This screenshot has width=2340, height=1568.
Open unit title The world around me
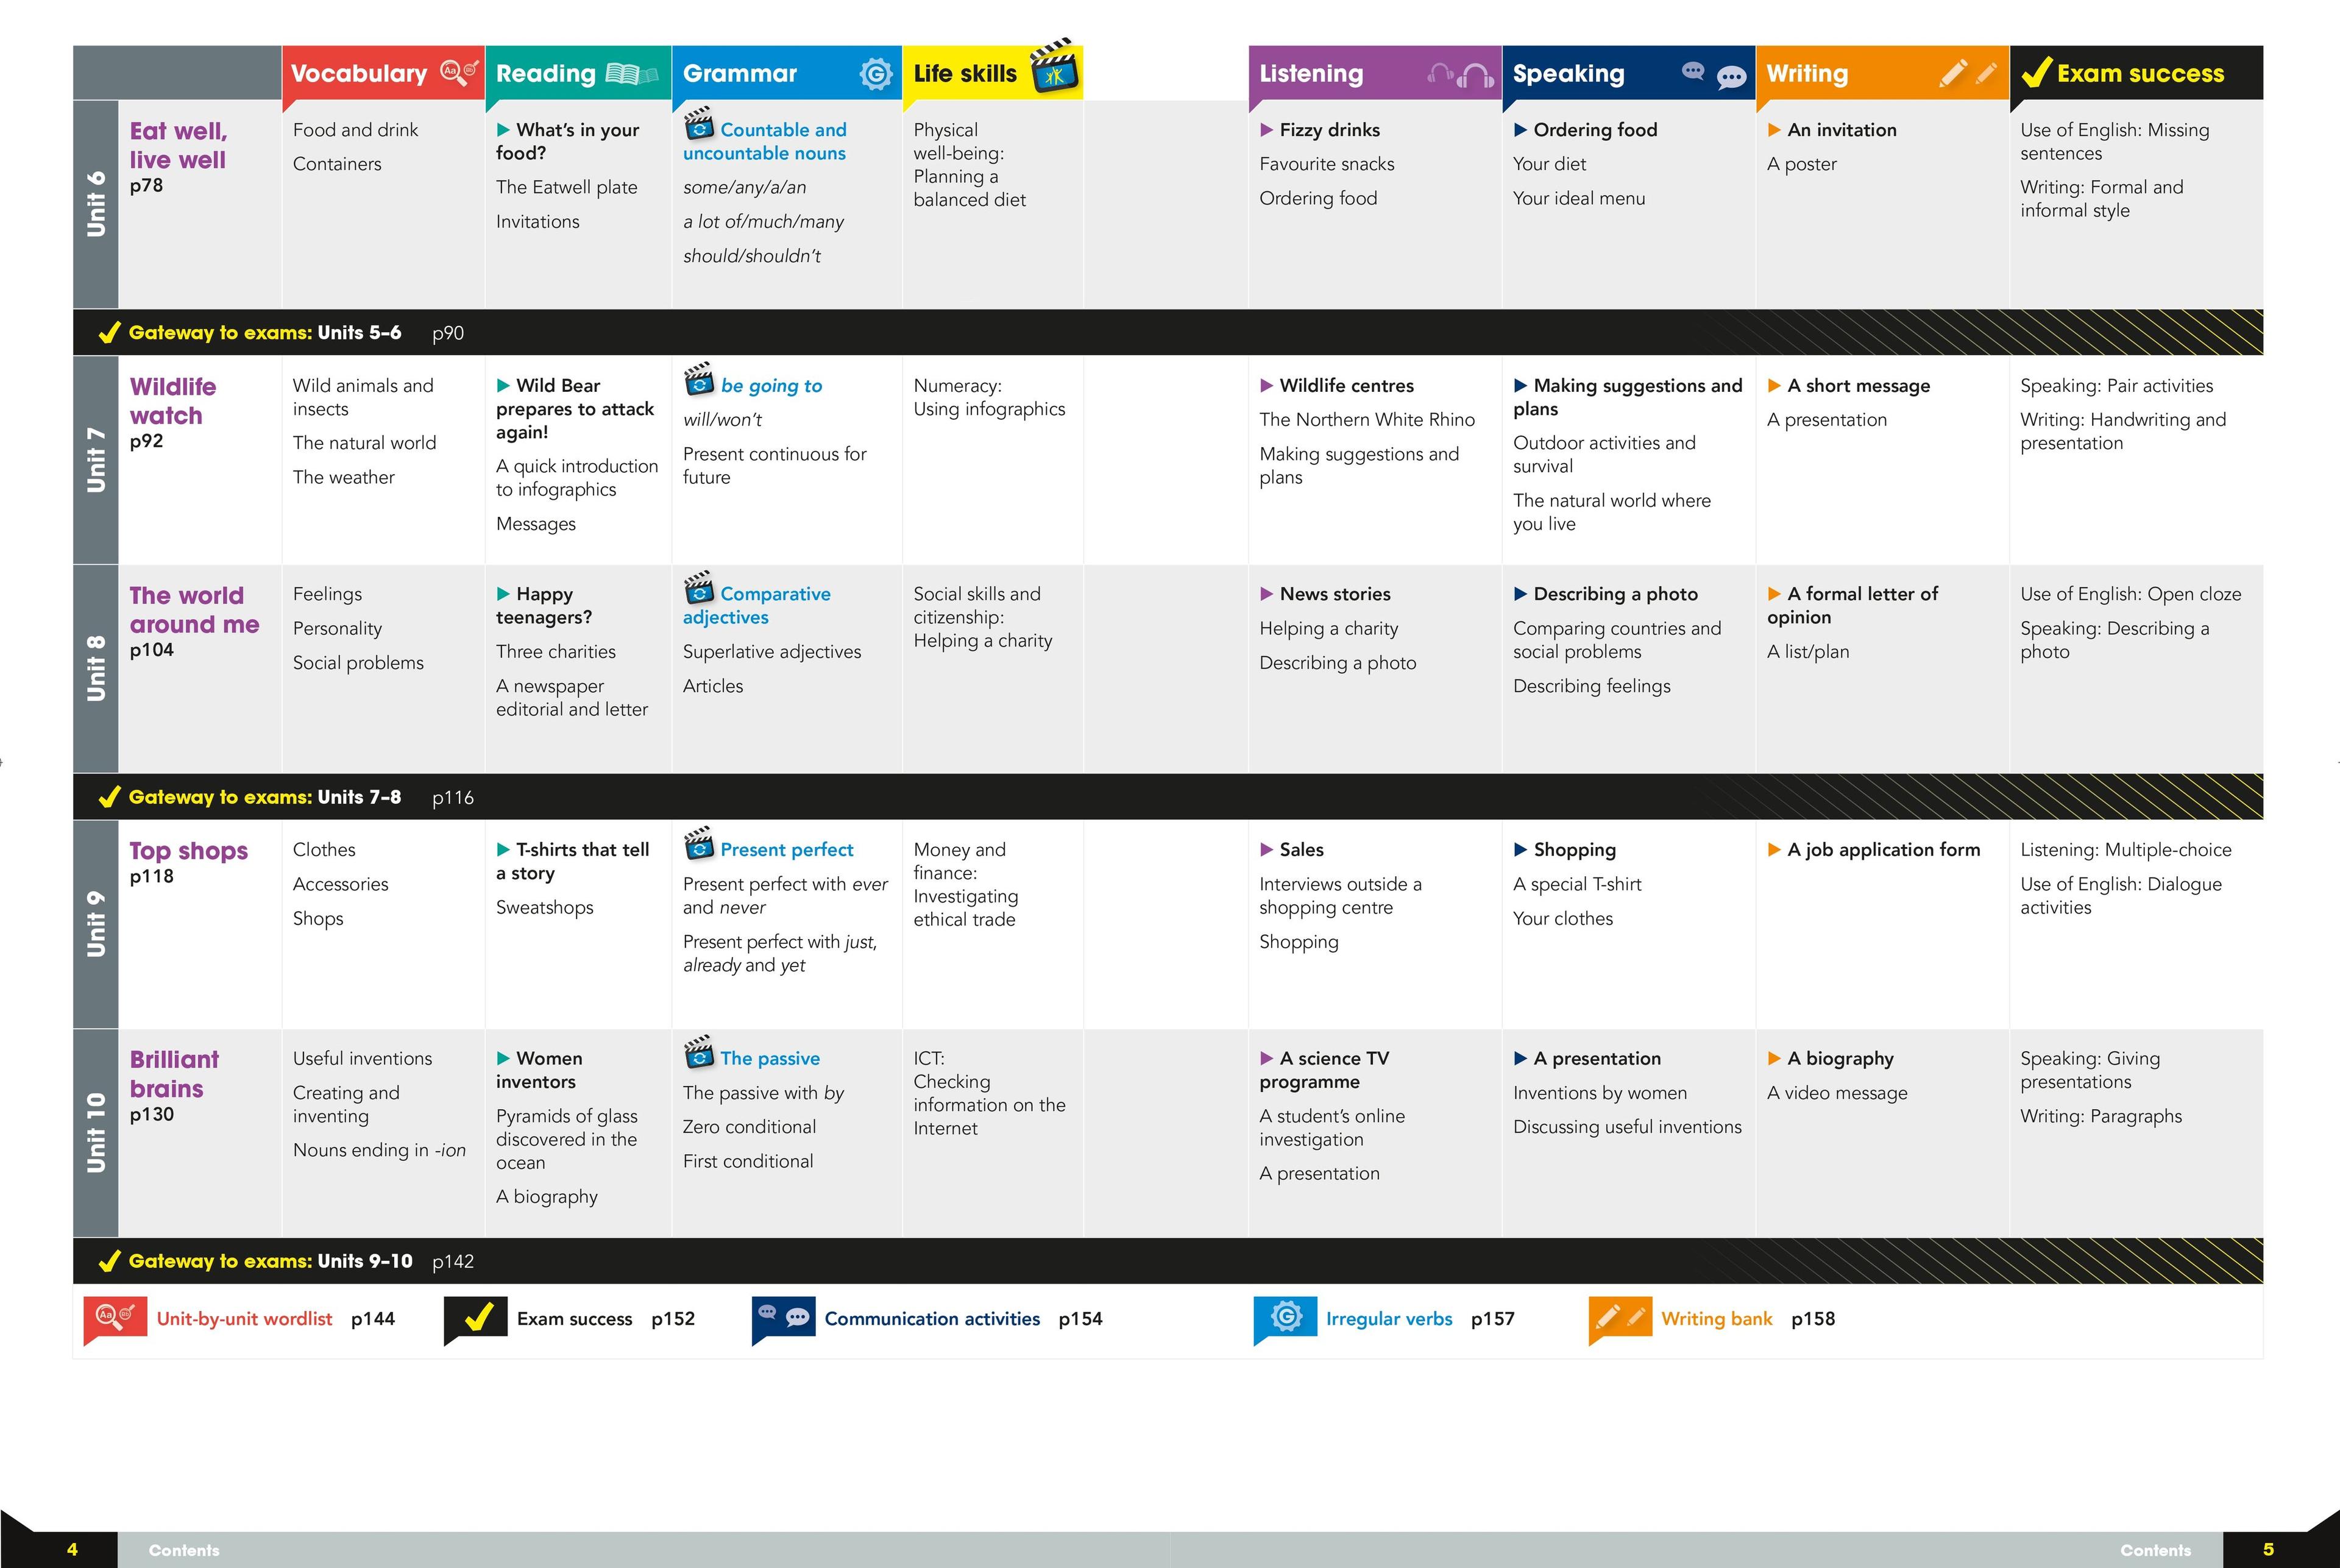click(194, 610)
